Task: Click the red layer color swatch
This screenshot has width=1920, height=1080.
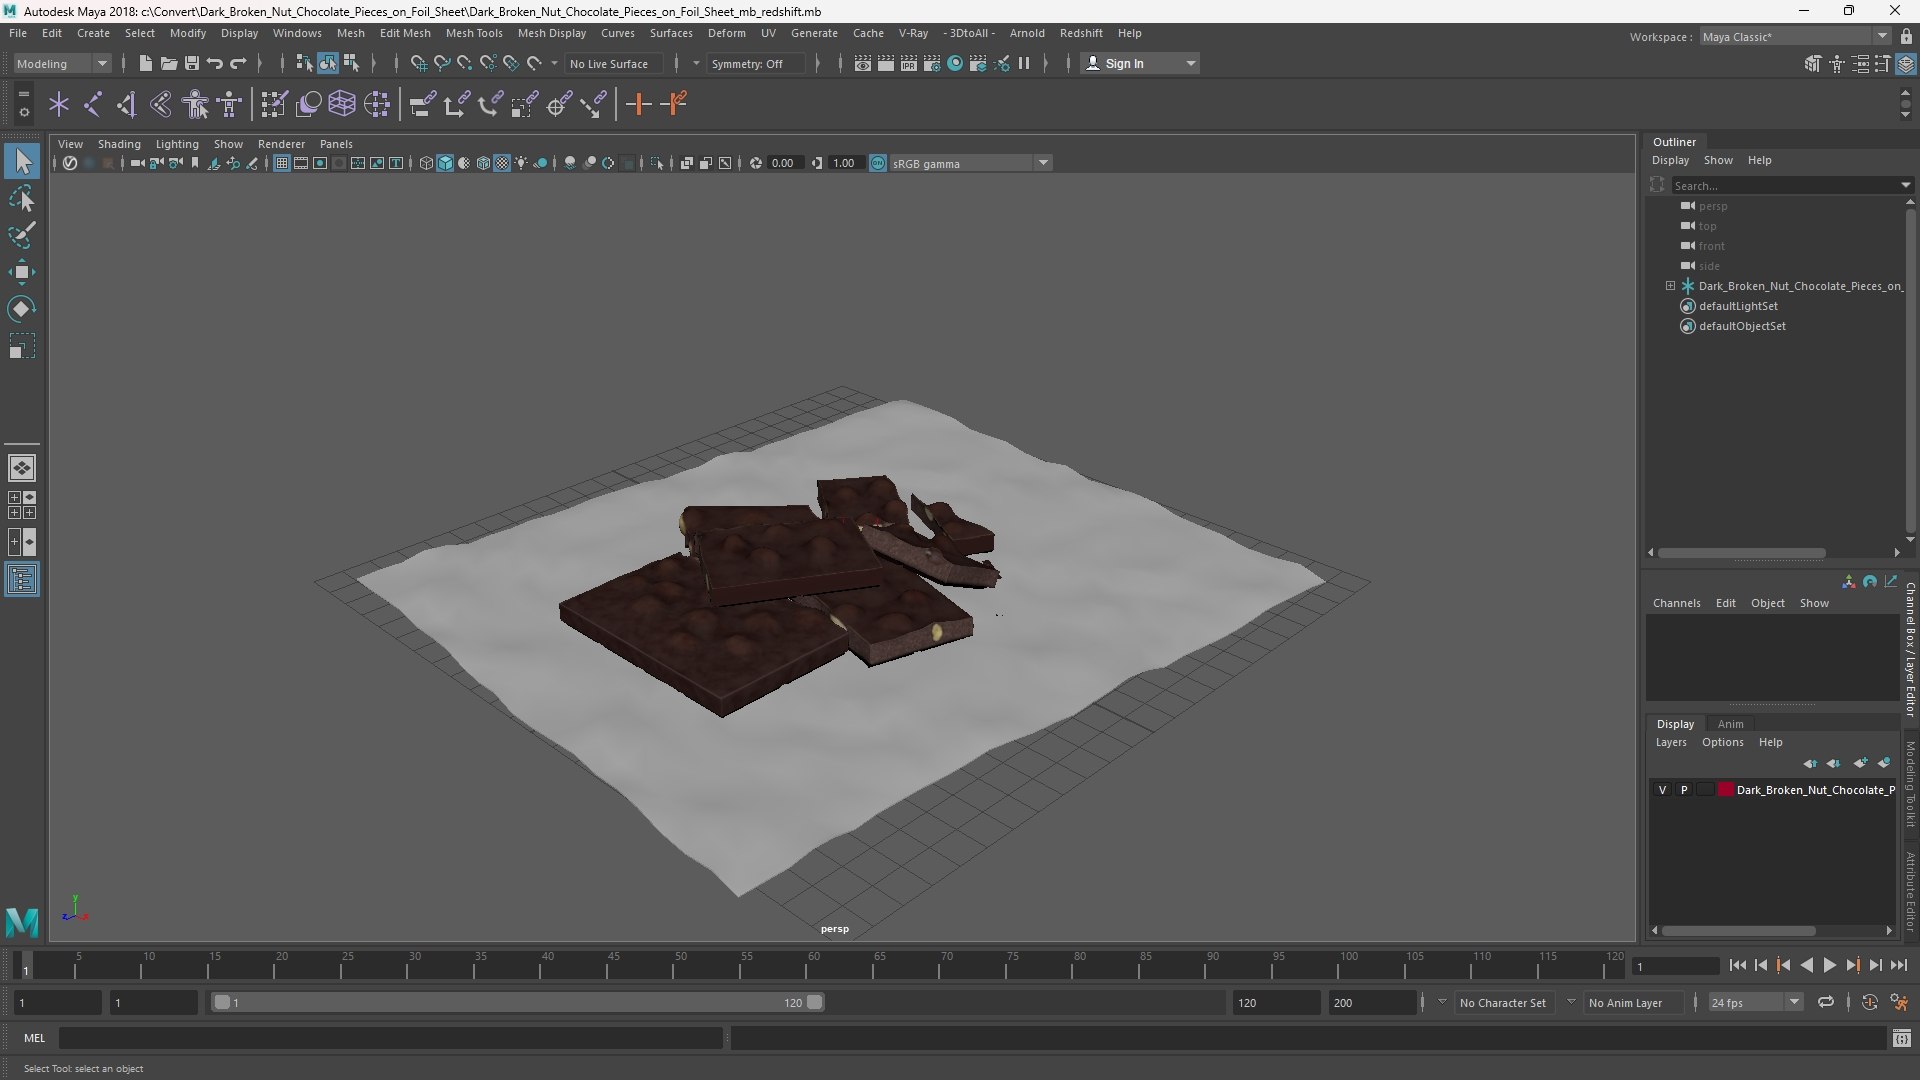Action: click(x=1725, y=790)
